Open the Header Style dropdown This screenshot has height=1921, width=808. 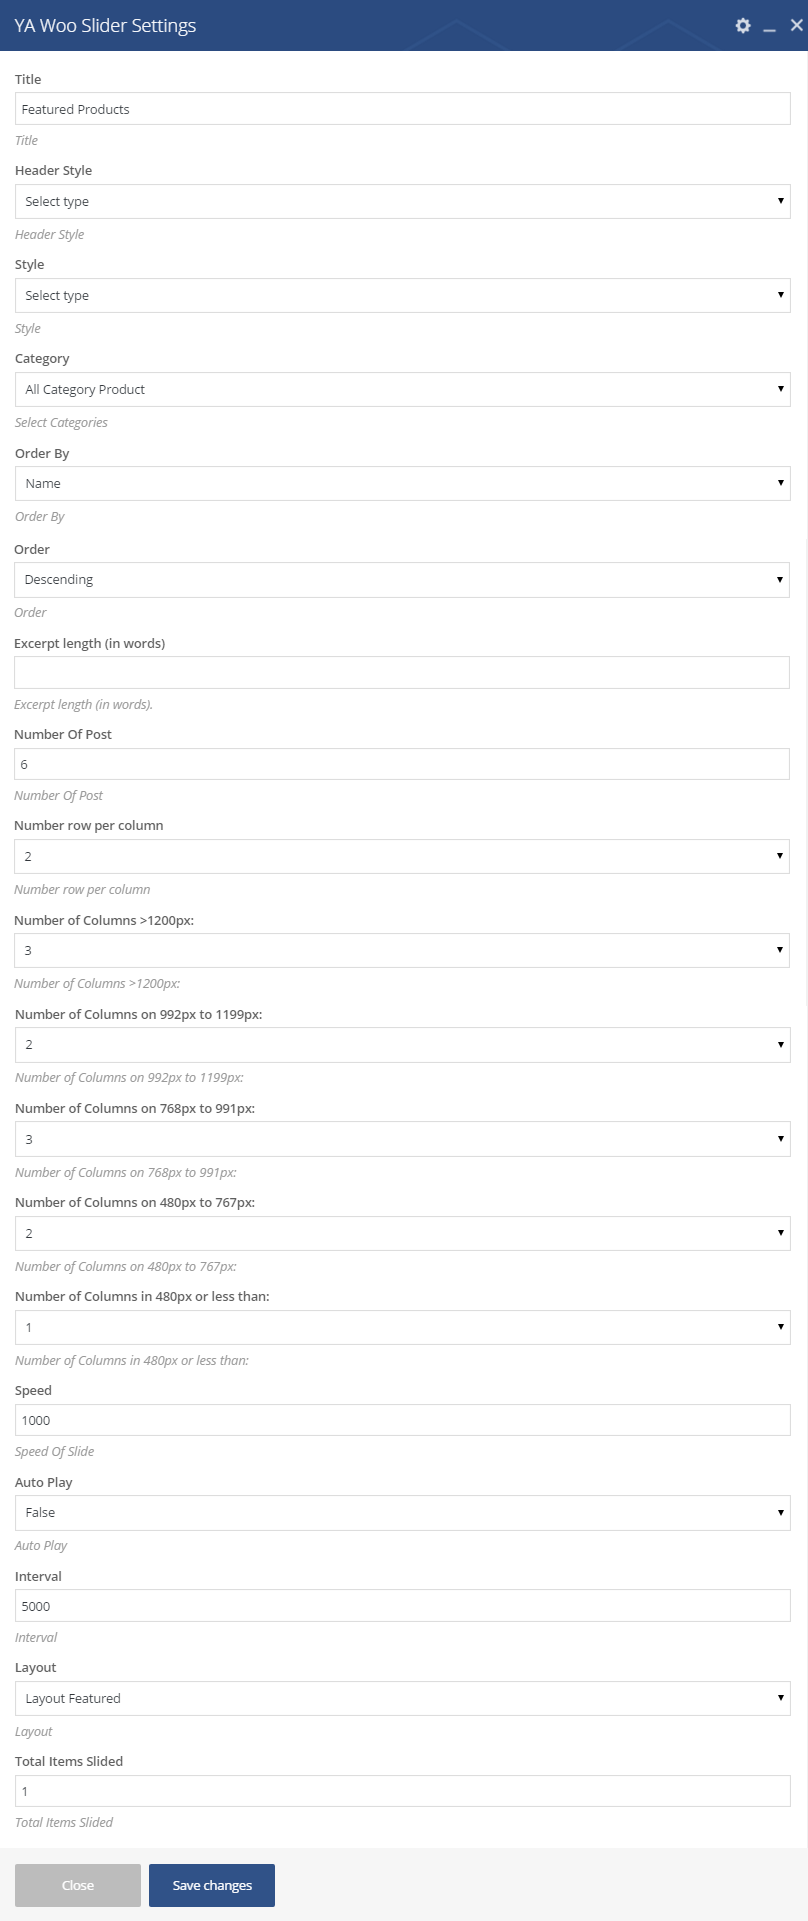[403, 201]
